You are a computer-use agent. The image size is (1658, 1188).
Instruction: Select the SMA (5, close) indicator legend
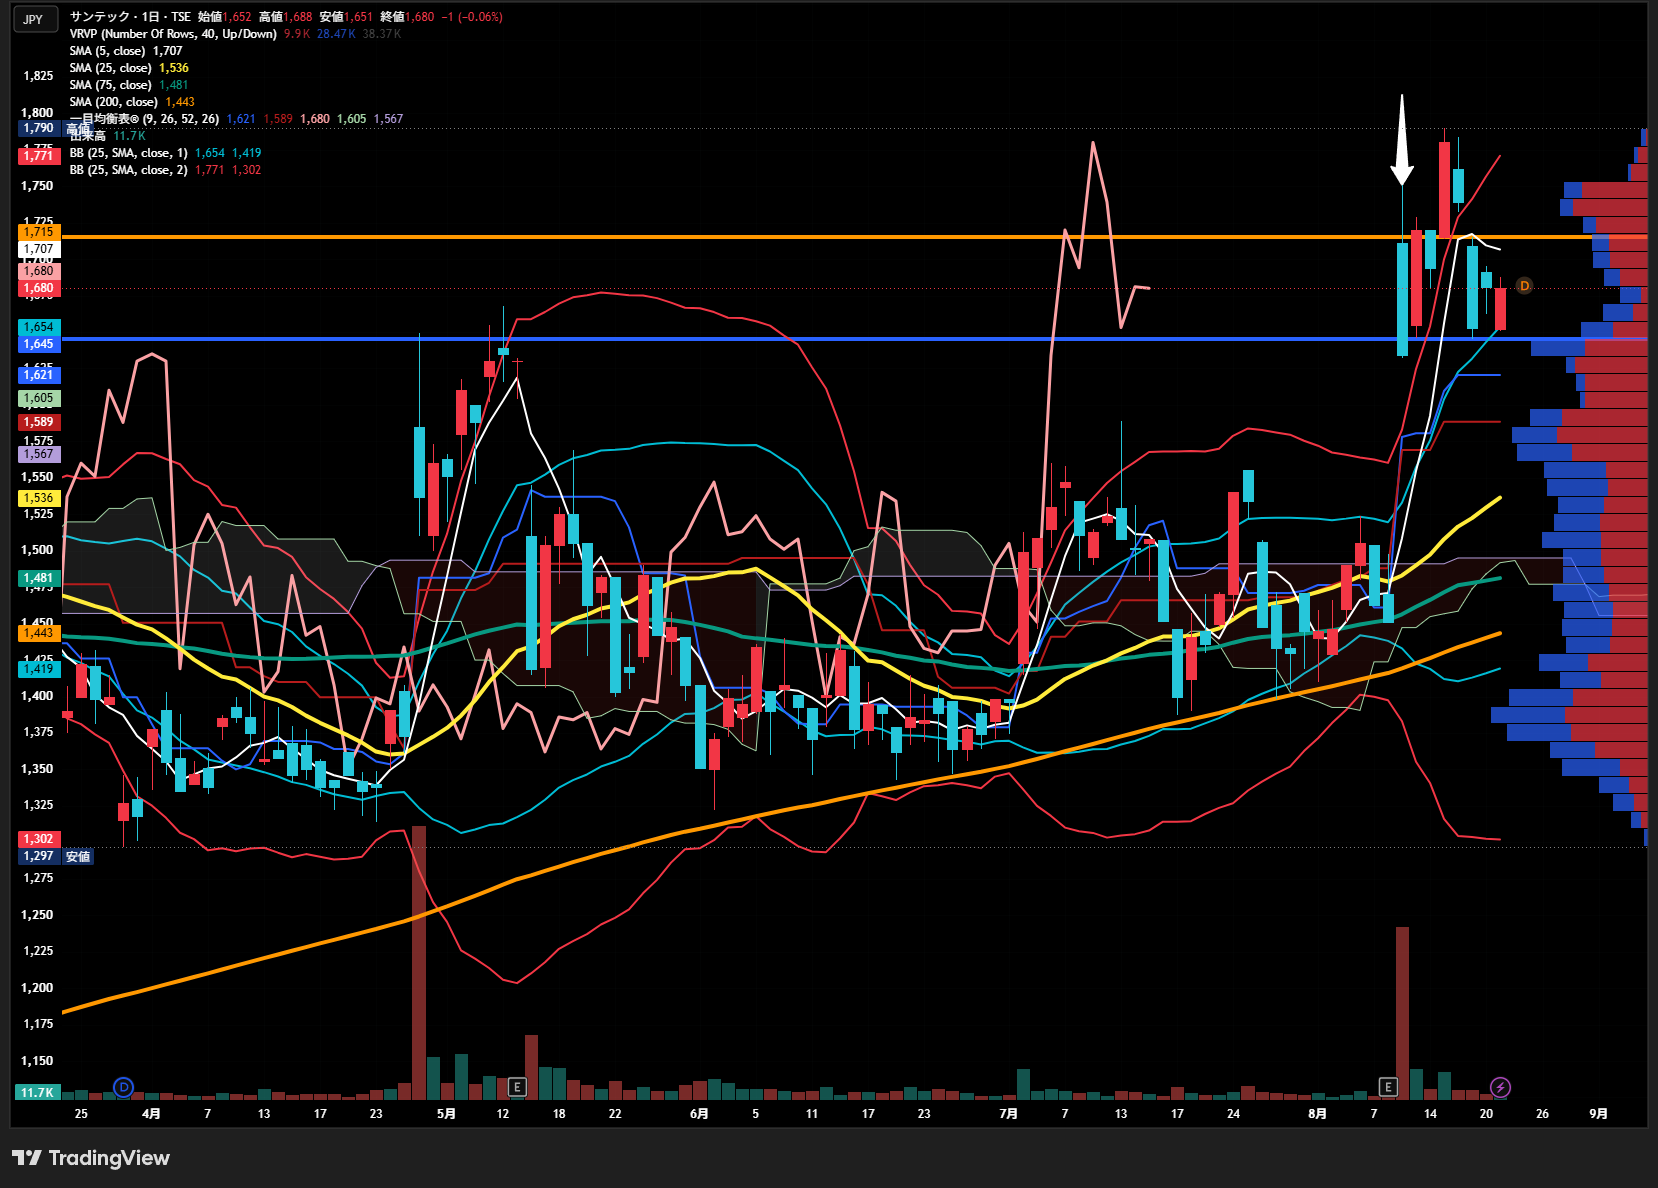click(x=107, y=51)
